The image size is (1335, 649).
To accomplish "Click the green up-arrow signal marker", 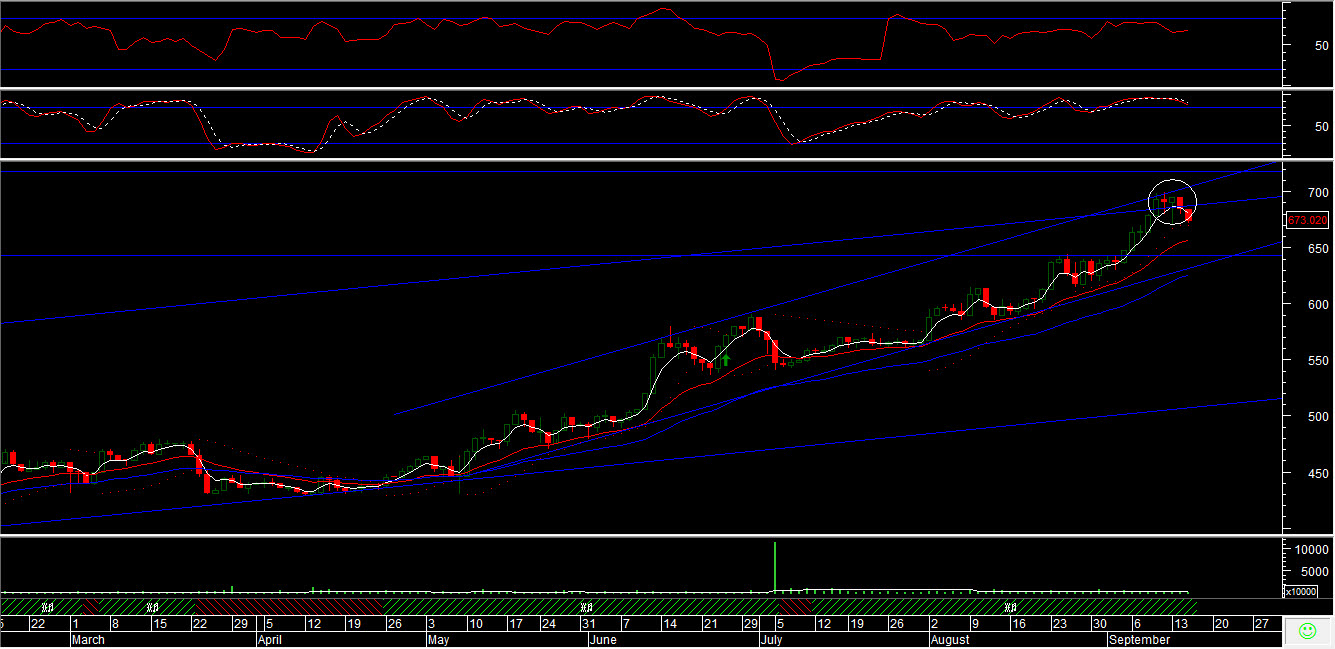I will (x=727, y=359).
